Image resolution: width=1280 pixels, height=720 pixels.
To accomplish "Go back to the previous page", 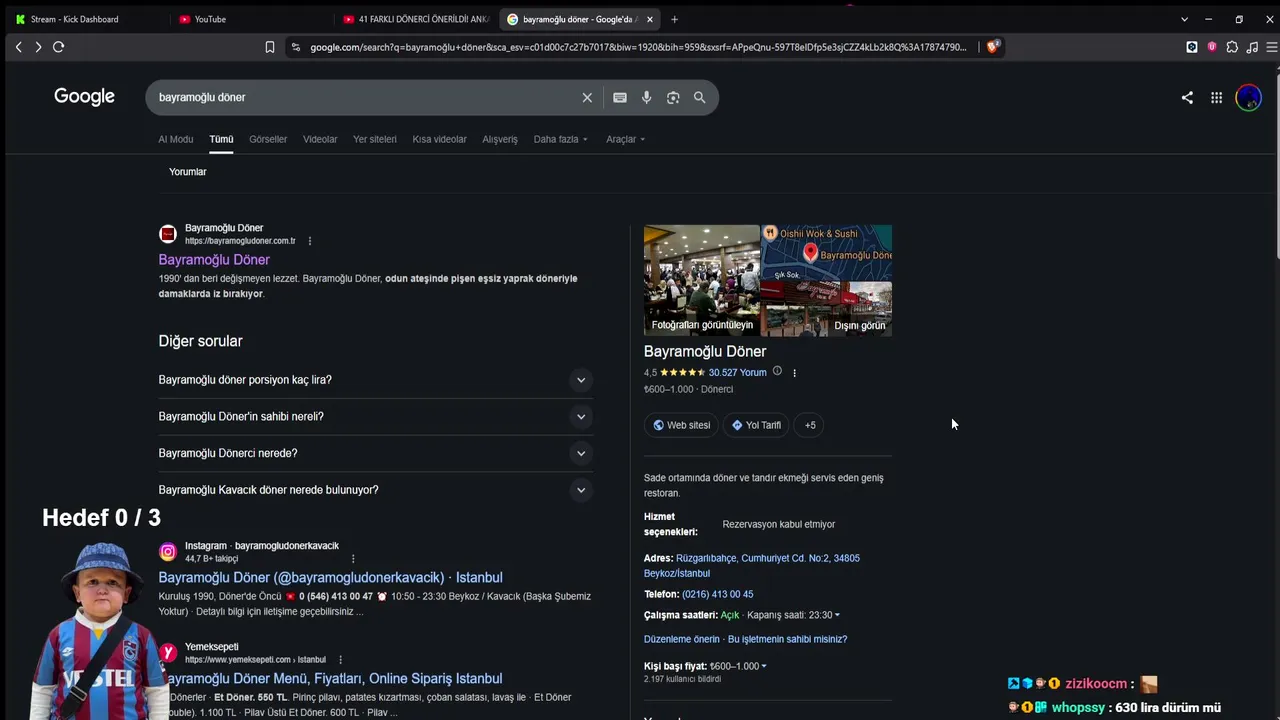I will (18, 47).
